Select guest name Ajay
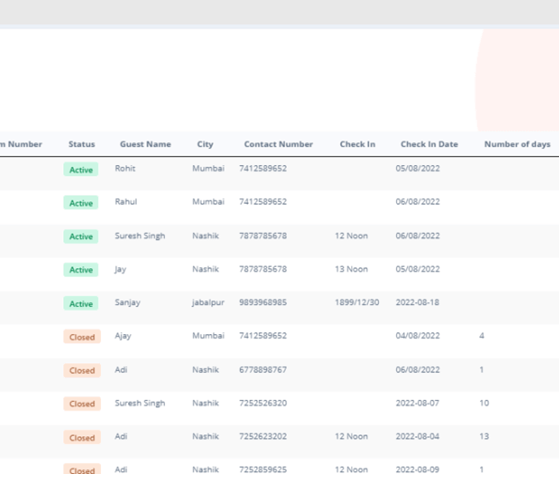The height and width of the screenshot is (483, 559). click(x=123, y=336)
